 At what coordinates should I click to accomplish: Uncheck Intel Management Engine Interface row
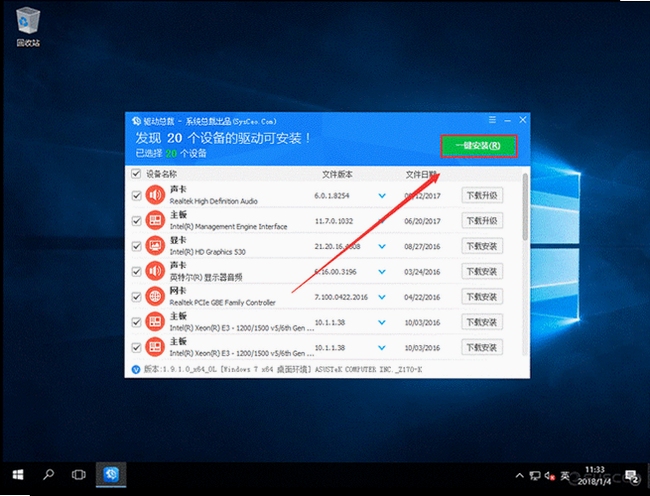pos(136,221)
